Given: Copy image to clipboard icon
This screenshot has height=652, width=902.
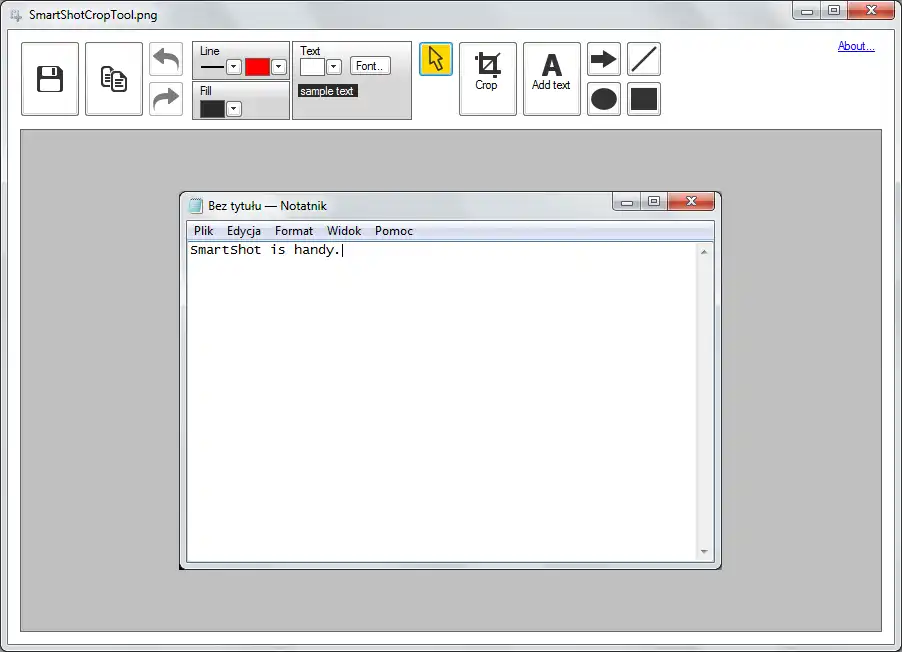Looking at the screenshot, I should tap(114, 79).
